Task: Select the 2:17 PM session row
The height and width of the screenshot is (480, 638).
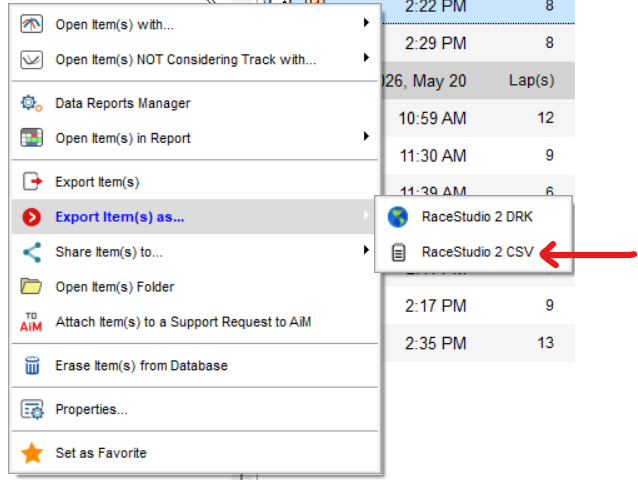Action: (x=478, y=305)
